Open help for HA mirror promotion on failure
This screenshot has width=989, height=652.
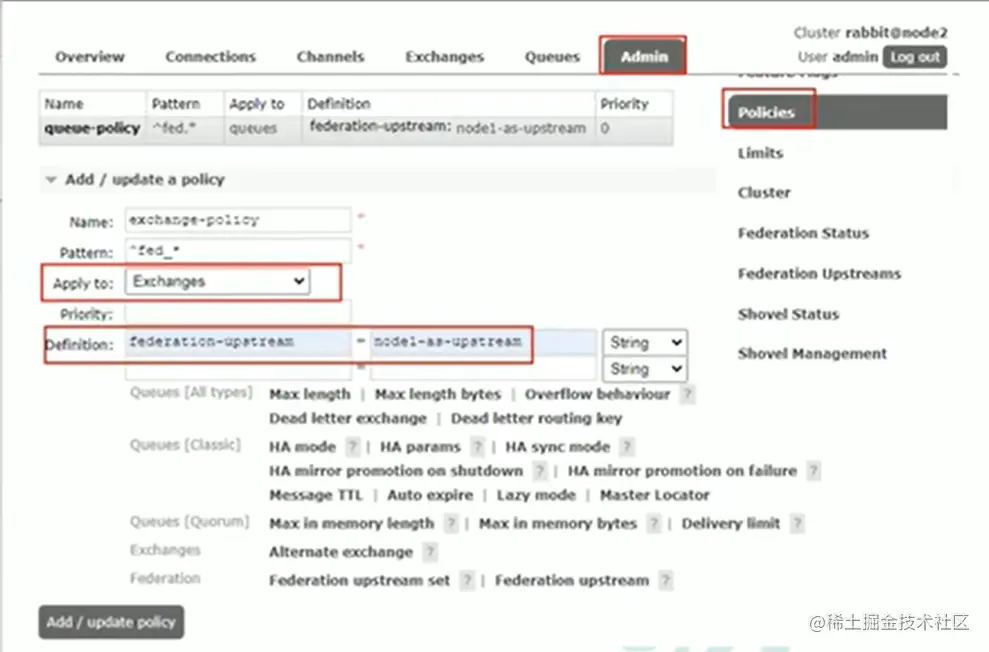click(x=814, y=471)
